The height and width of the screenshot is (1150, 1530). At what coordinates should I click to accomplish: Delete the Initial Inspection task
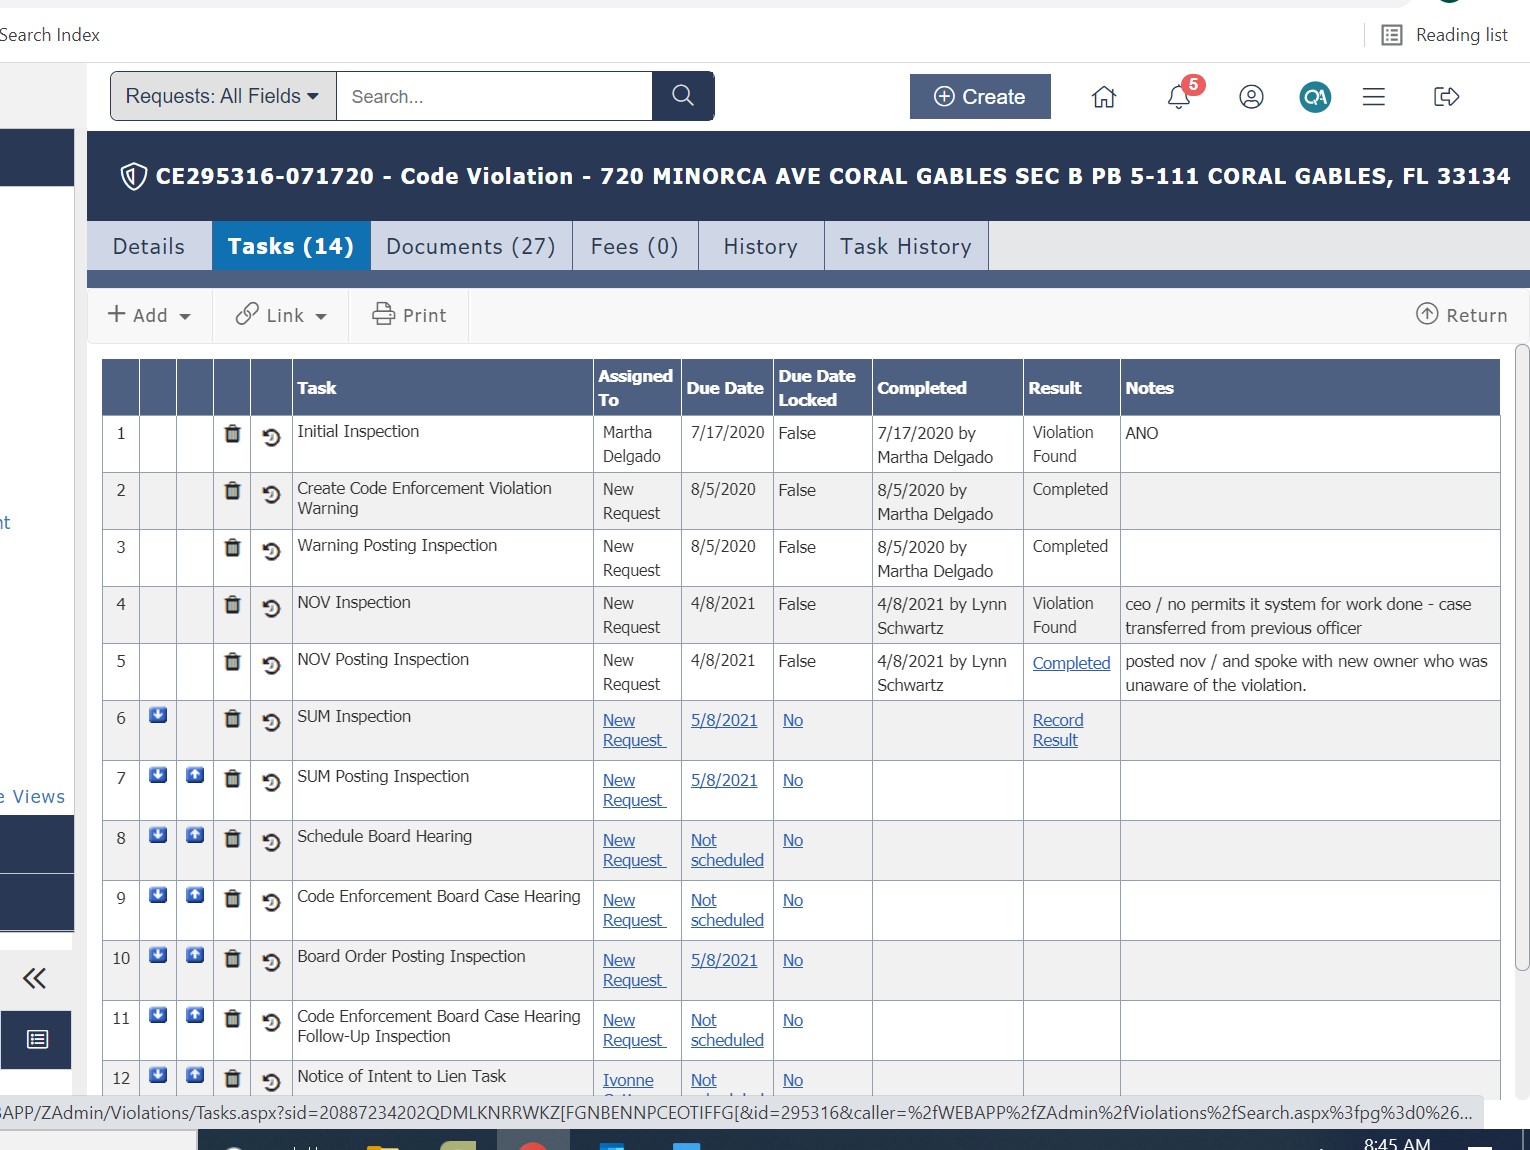[232, 434]
